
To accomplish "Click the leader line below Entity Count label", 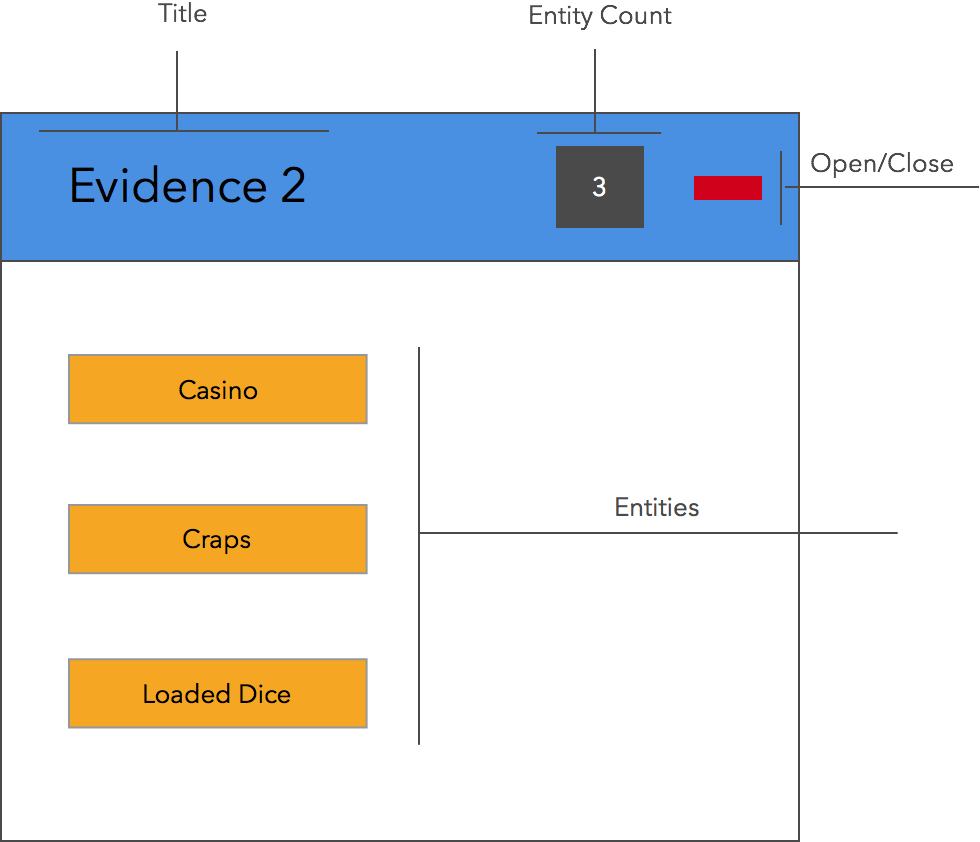I will (x=595, y=91).
